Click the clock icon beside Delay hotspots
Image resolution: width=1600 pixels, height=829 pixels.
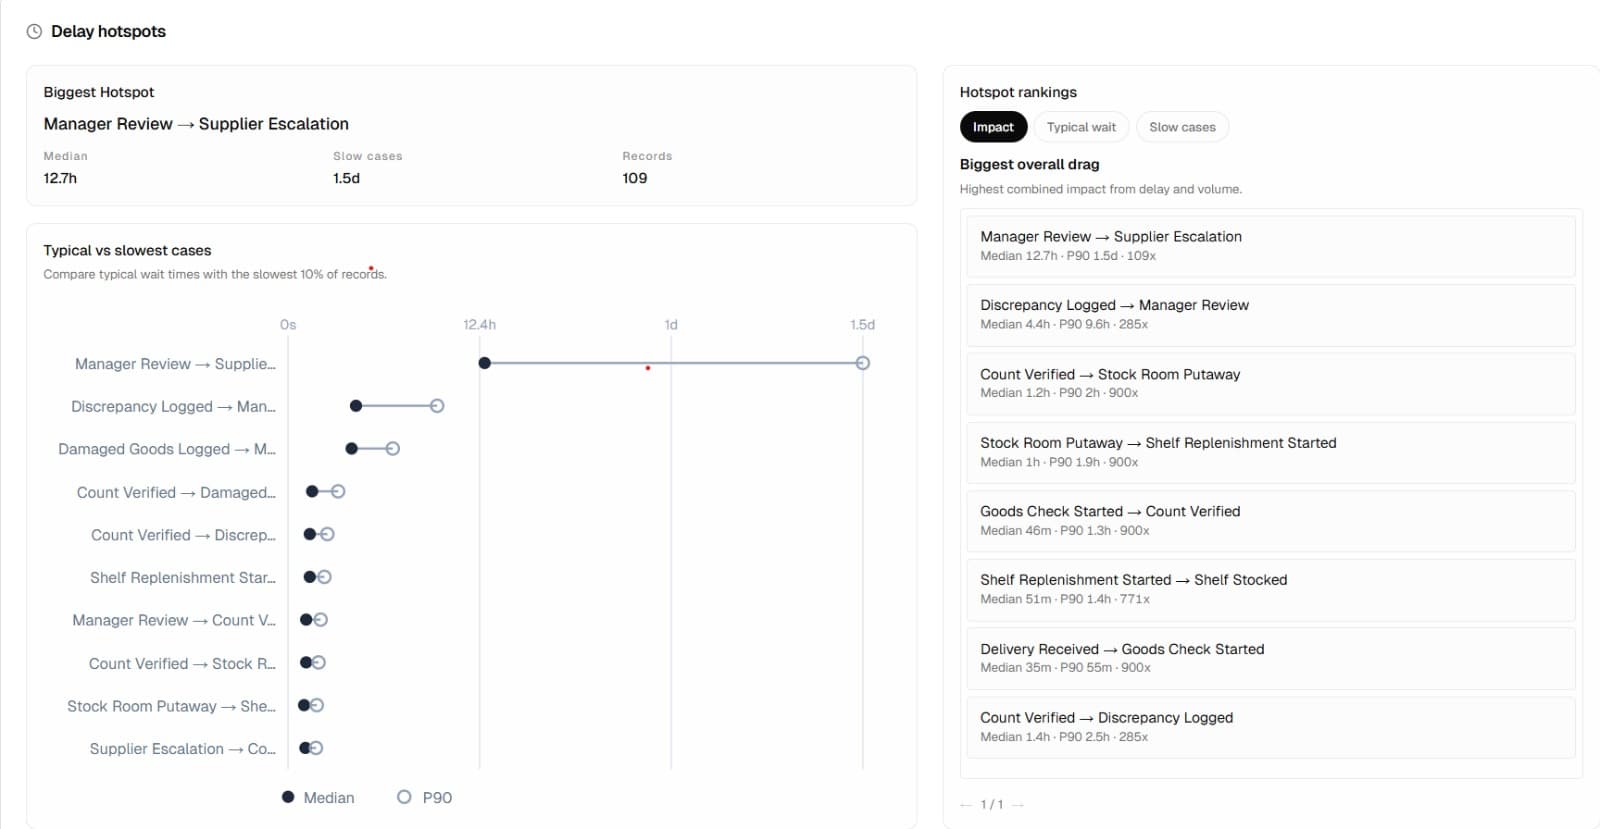pos(34,31)
